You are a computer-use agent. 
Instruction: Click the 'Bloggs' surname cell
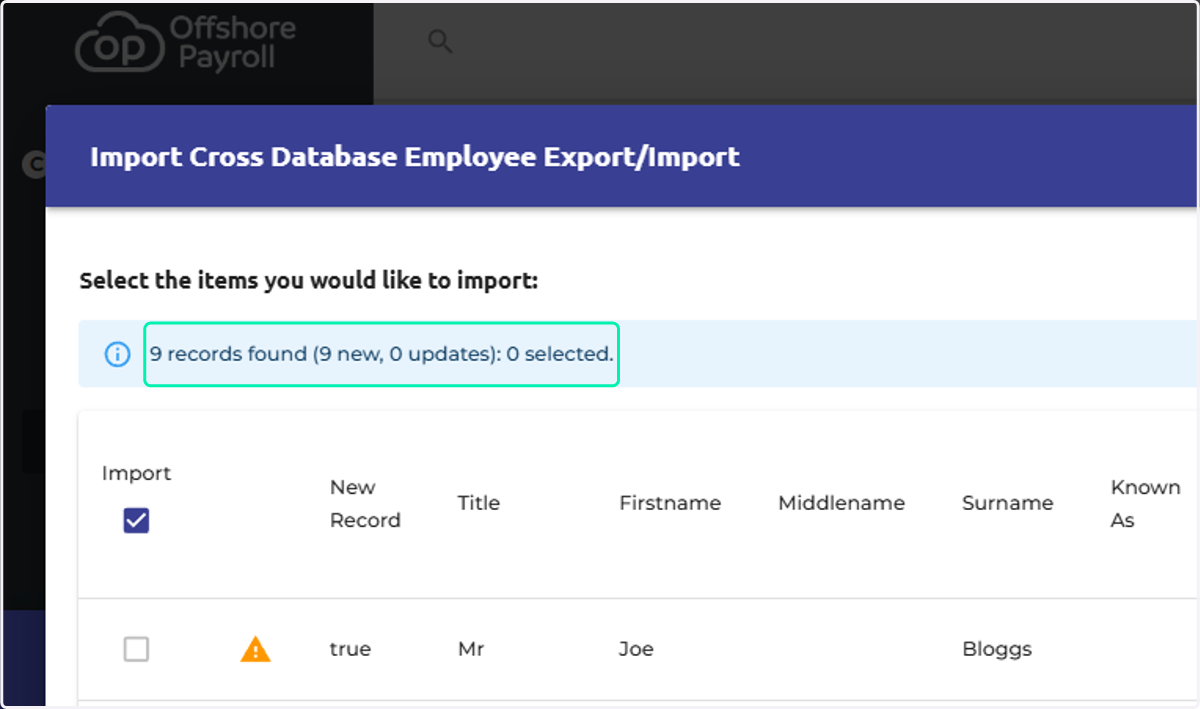click(x=997, y=650)
